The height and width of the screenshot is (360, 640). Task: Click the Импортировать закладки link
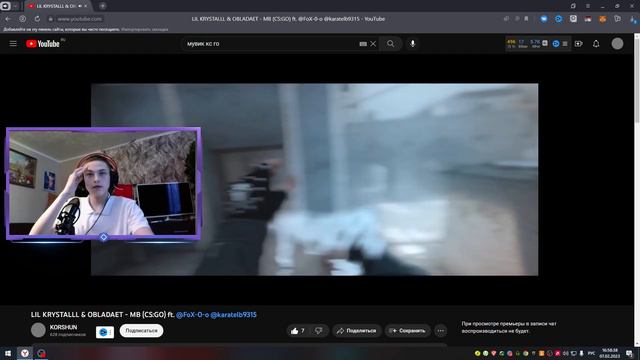[145, 29]
